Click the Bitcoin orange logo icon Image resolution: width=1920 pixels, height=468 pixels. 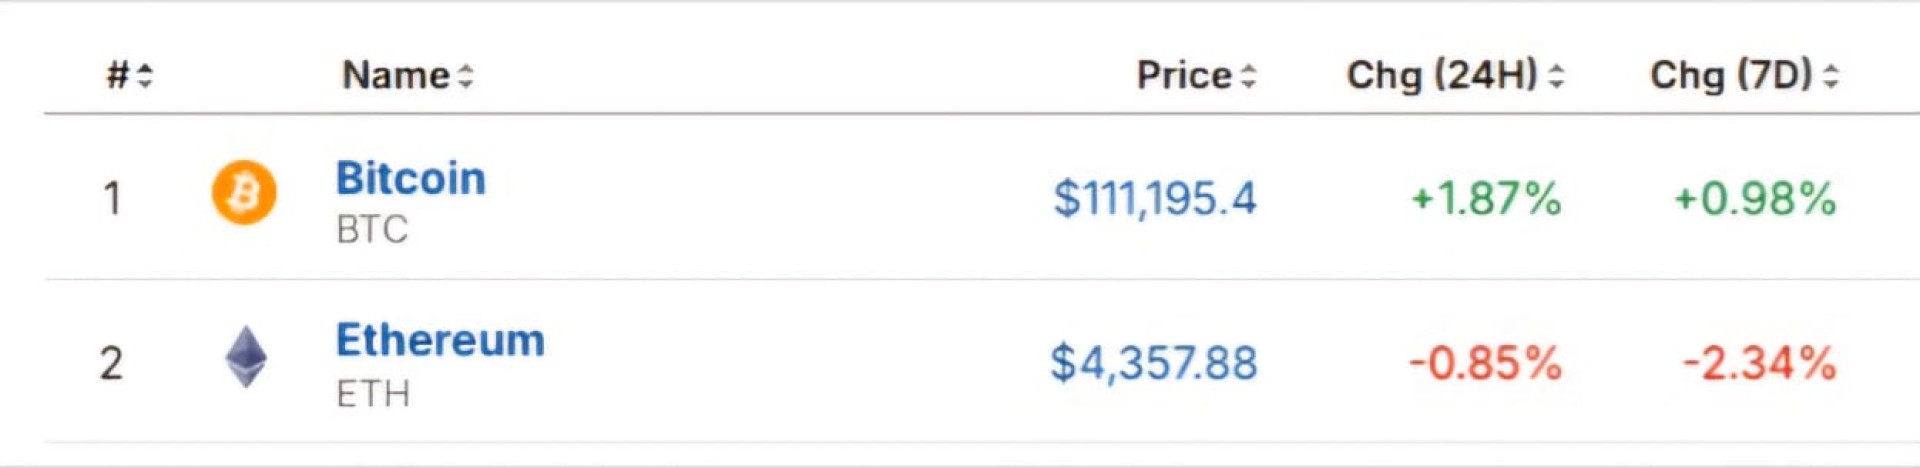pyautogui.click(x=244, y=192)
